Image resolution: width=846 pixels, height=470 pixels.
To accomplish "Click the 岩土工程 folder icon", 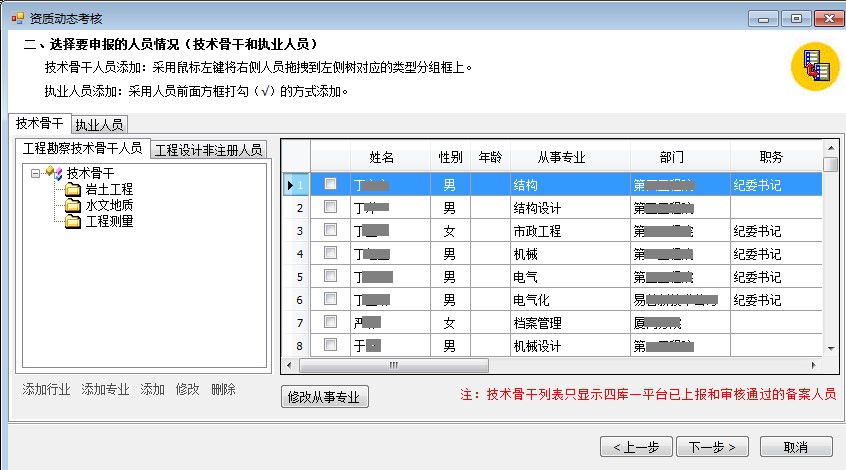I will (72, 189).
